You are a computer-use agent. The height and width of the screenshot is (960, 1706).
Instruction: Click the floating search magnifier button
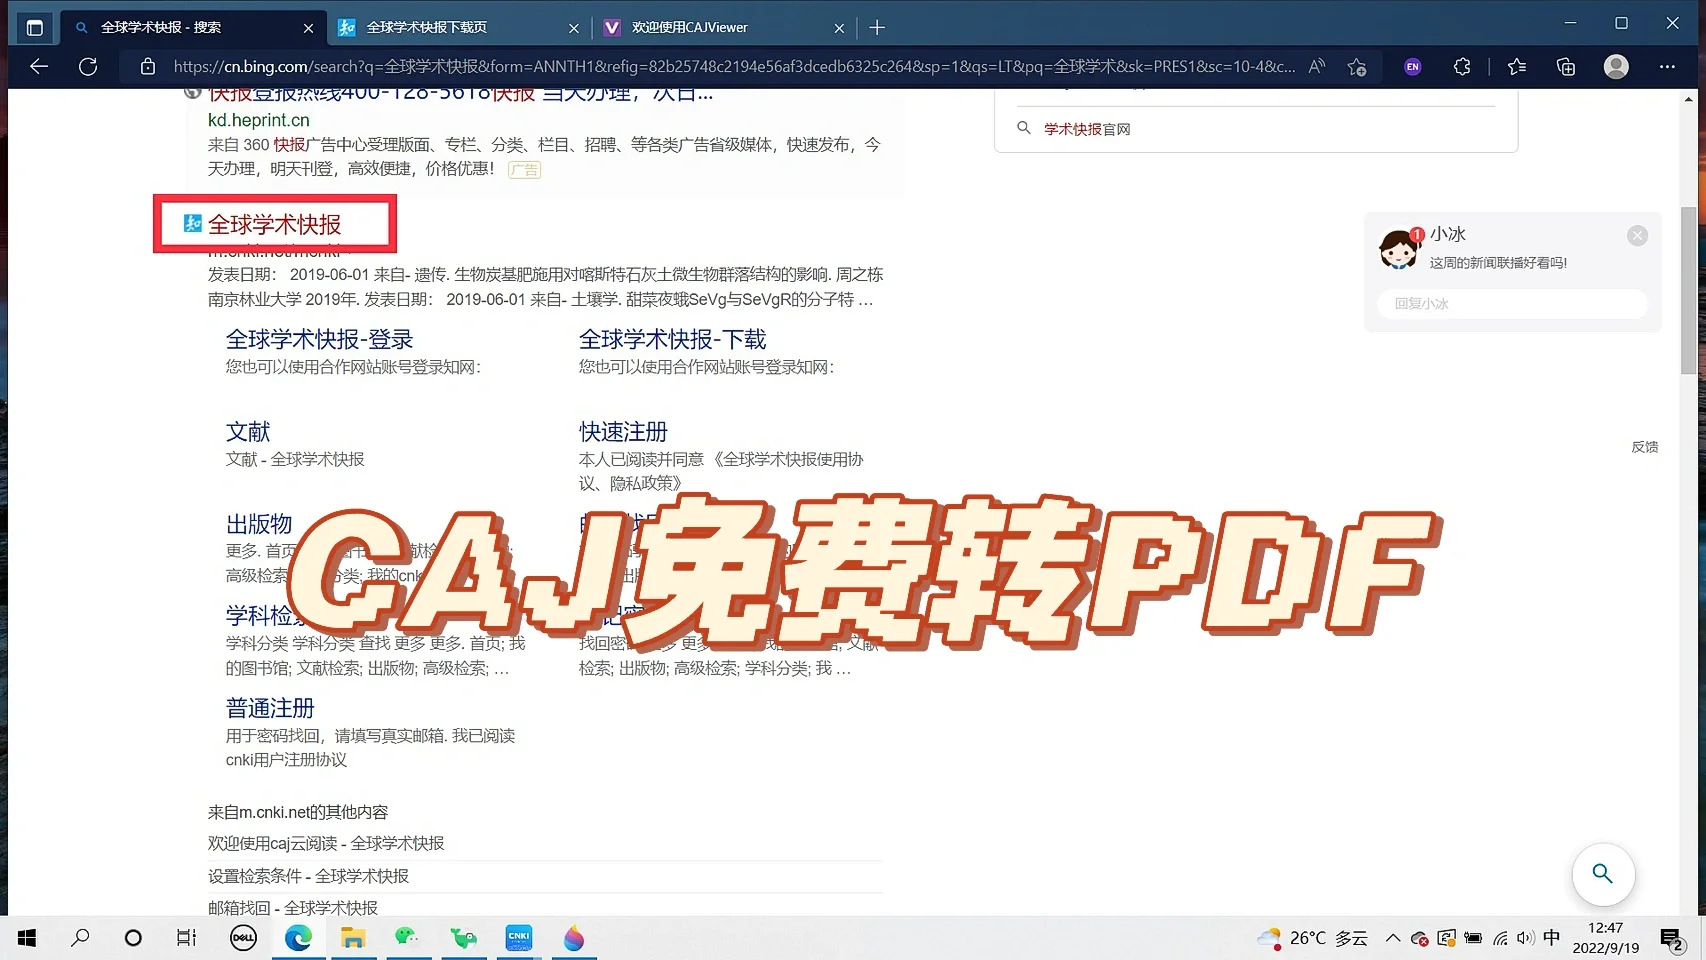pos(1603,873)
